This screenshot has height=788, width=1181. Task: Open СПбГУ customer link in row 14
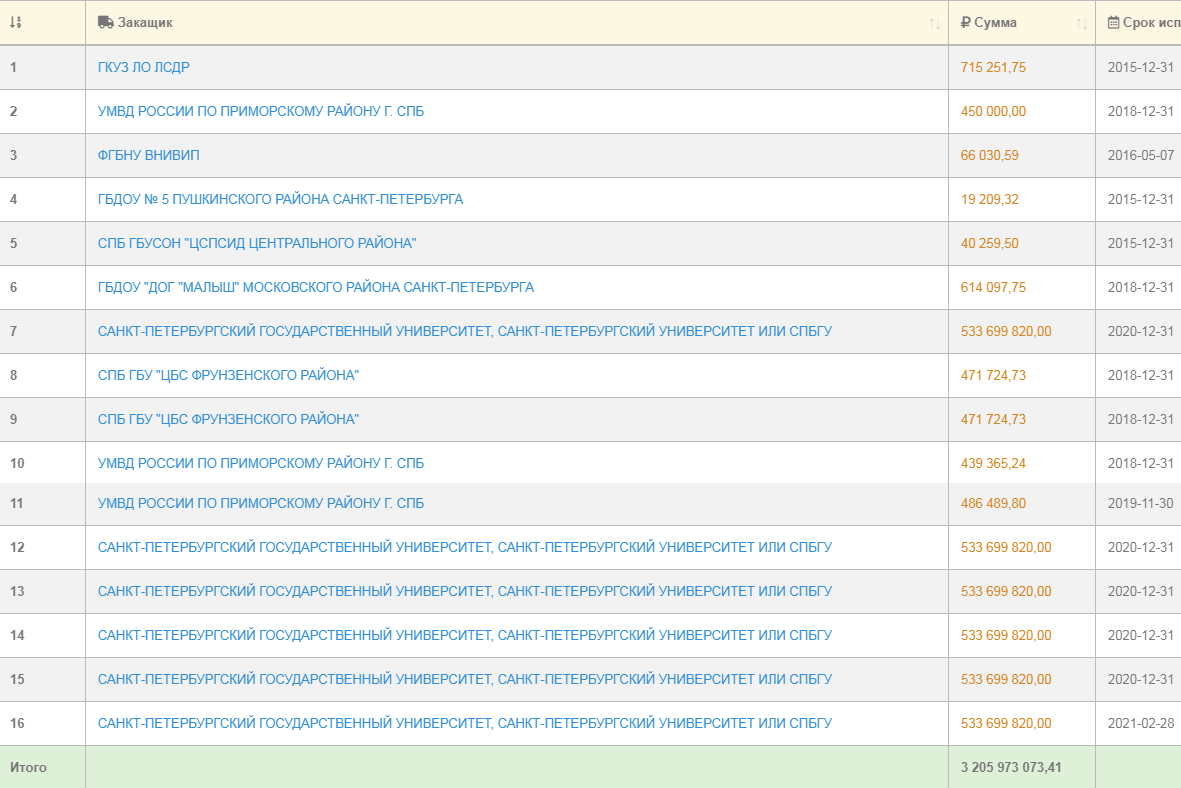(465, 635)
